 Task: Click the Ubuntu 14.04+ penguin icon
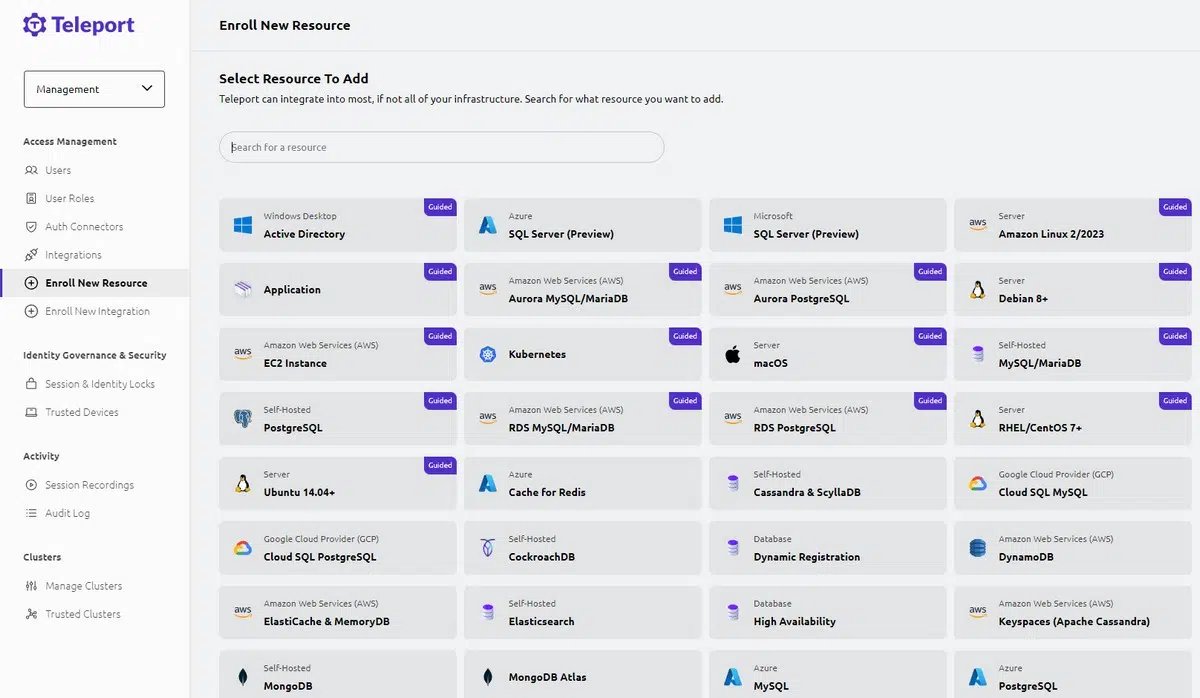coord(242,484)
